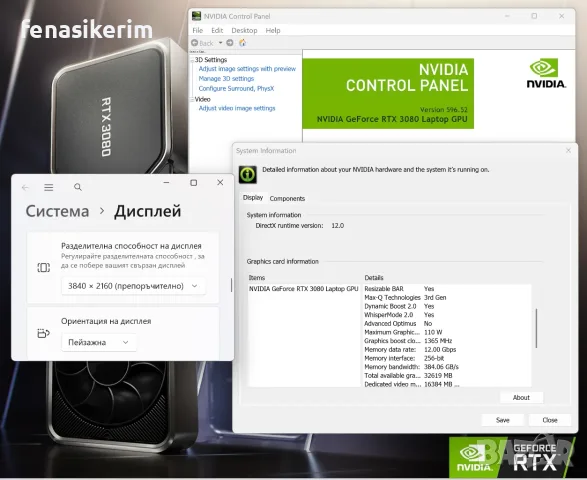Click the Items column header
The width and height of the screenshot is (587, 480).
tap(257, 278)
